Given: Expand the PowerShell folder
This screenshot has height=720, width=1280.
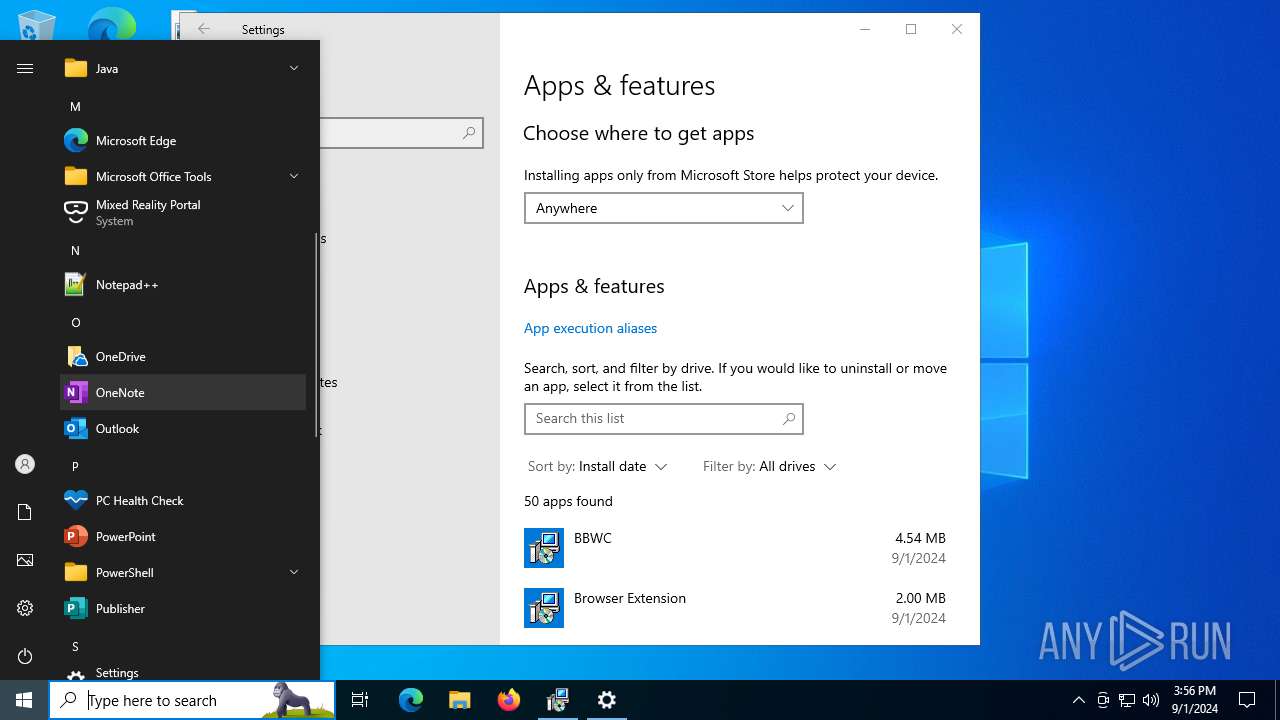Looking at the screenshot, I should (x=183, y=573).
